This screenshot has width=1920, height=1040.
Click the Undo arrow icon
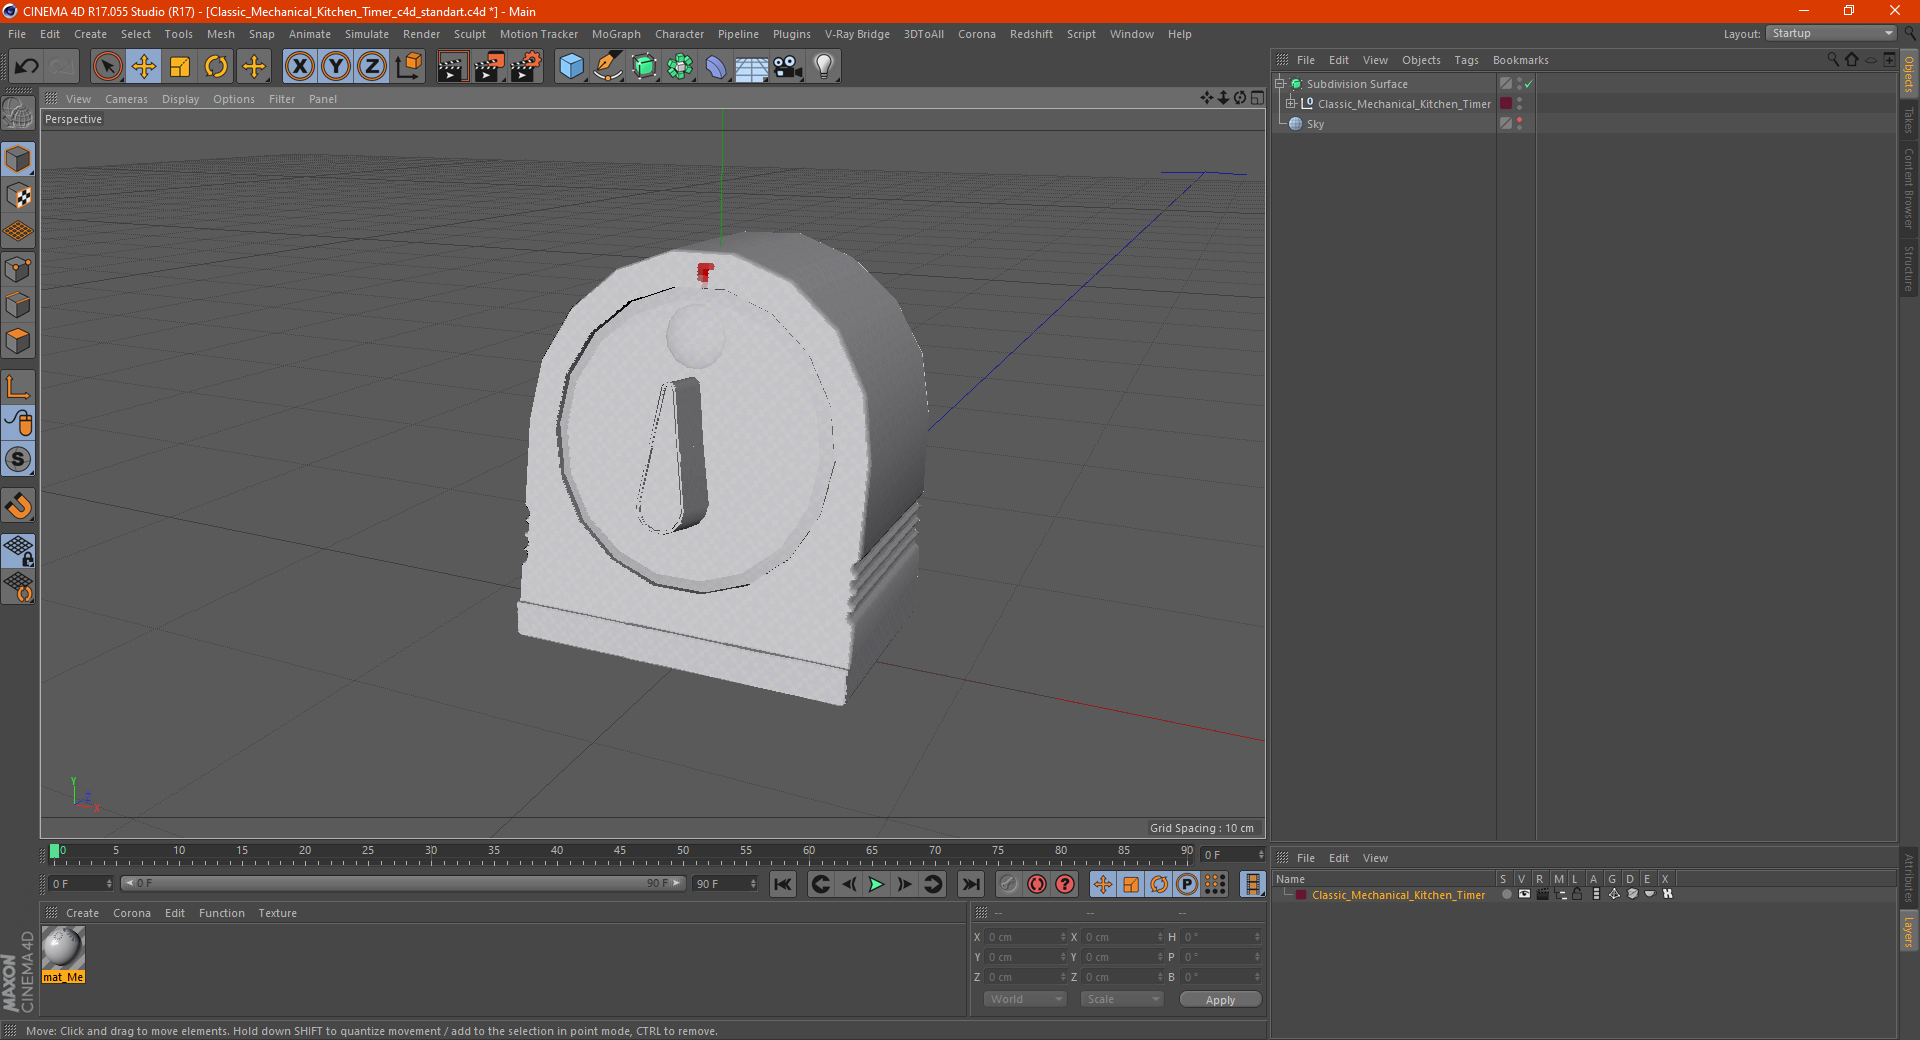click(27, 67)
